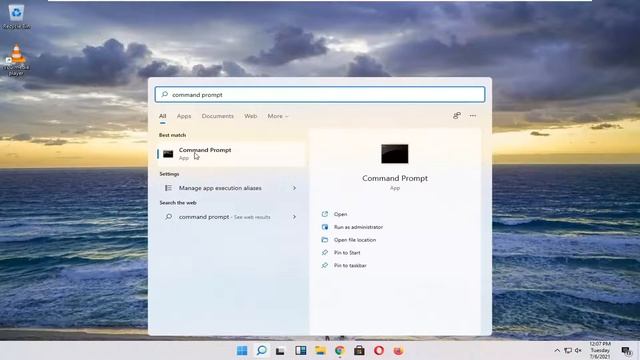Click the Manage app execution aliases list icon
Screen dimensions: 640x360
click(168, 188)
